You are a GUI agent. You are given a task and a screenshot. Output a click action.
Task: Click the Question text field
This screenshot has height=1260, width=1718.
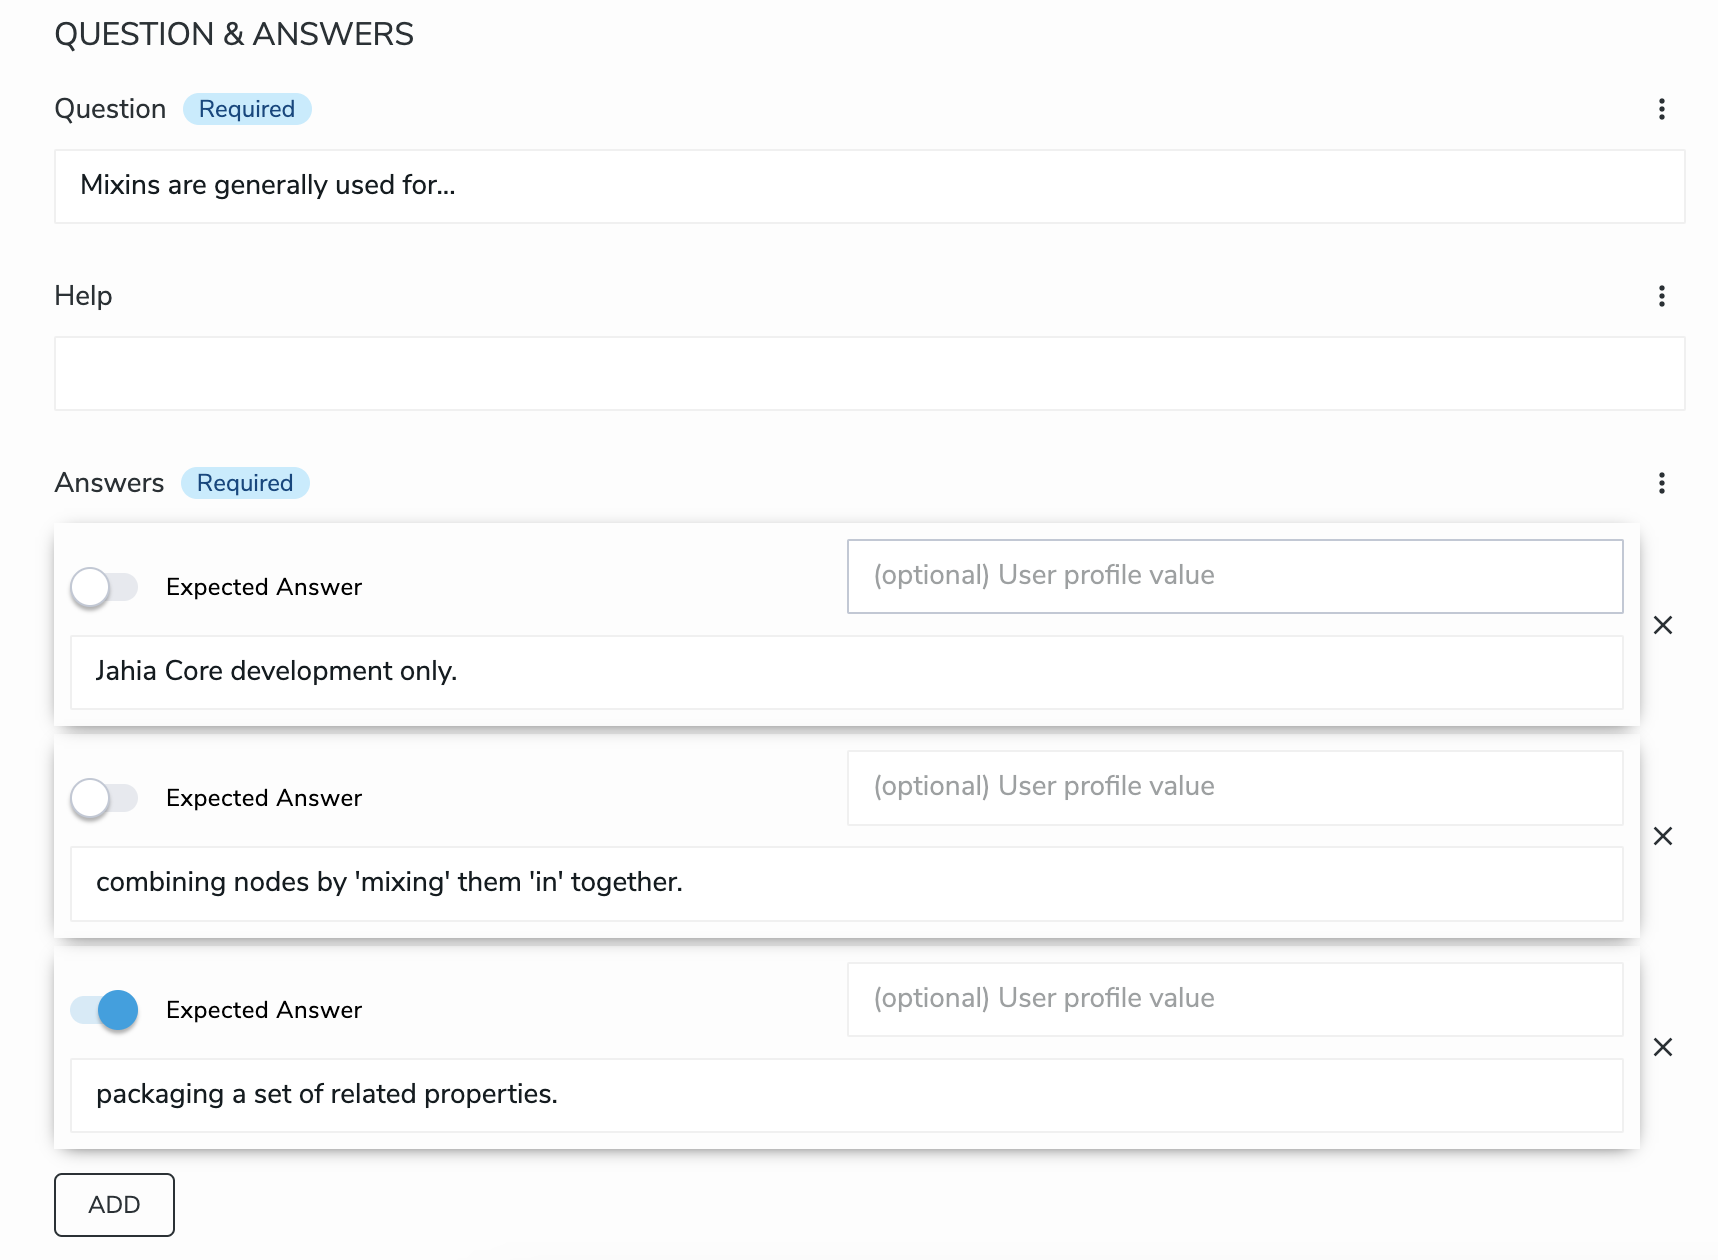[x=868, y=186]
